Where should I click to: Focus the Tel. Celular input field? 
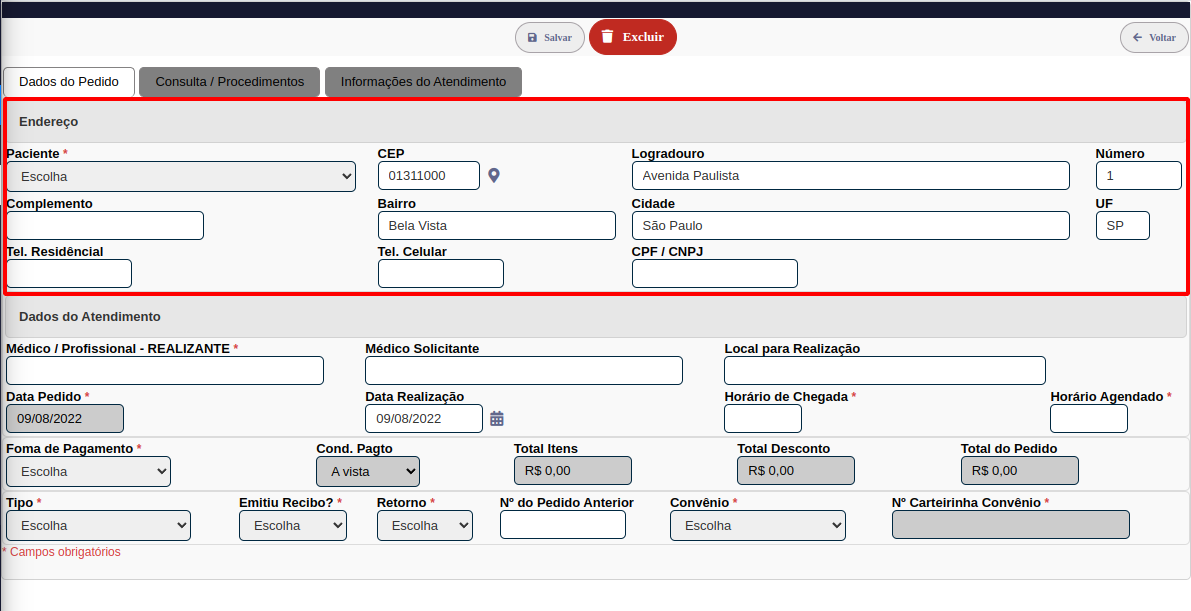click(440, 274)
